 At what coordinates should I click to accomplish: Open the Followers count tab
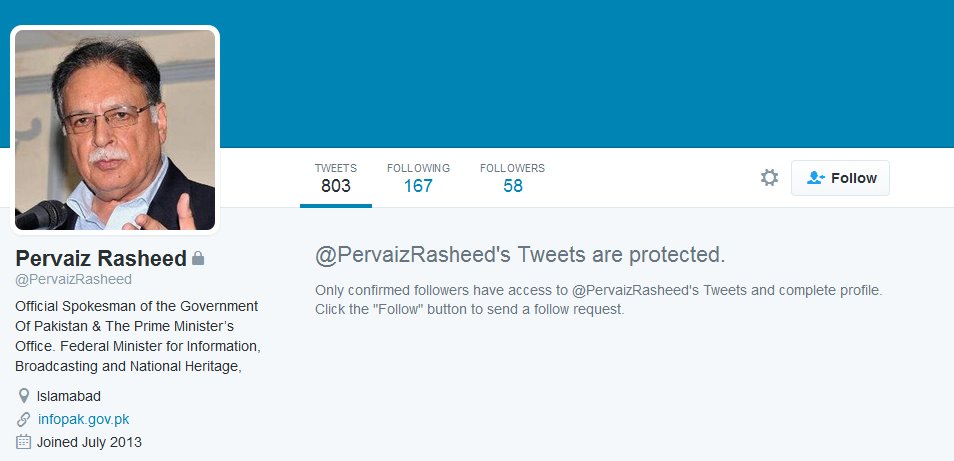(x=512, y=178)
